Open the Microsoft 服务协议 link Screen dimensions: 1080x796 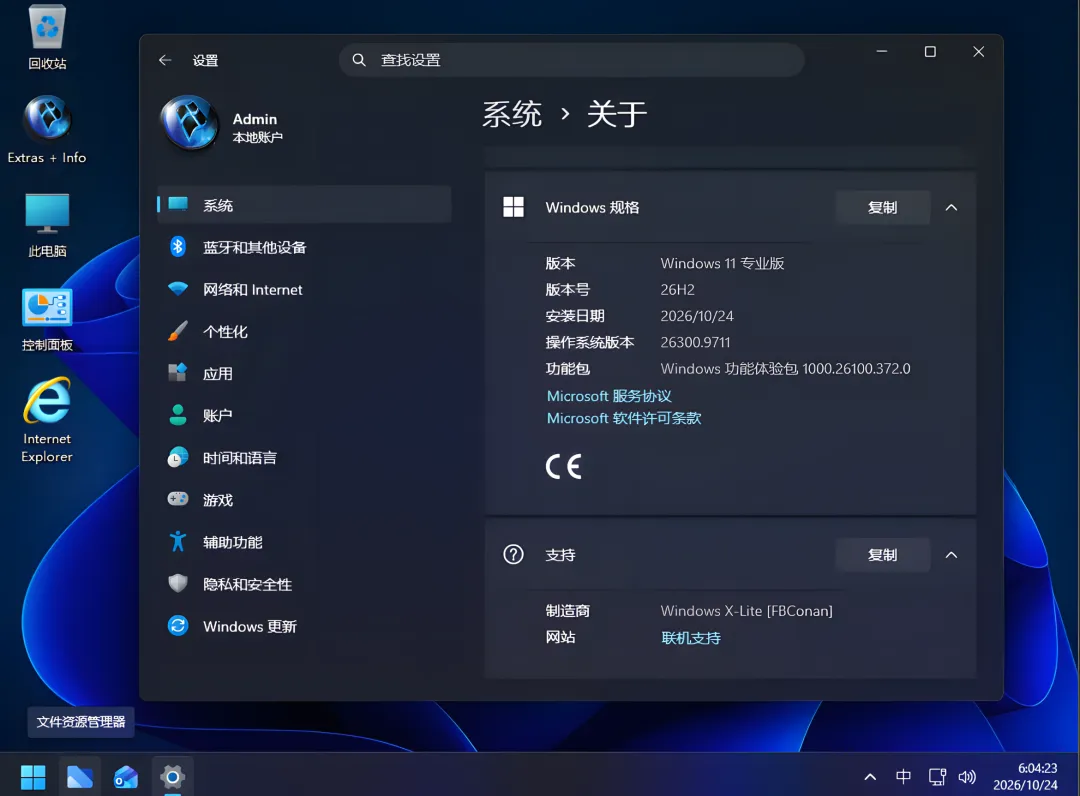[609, 396]
